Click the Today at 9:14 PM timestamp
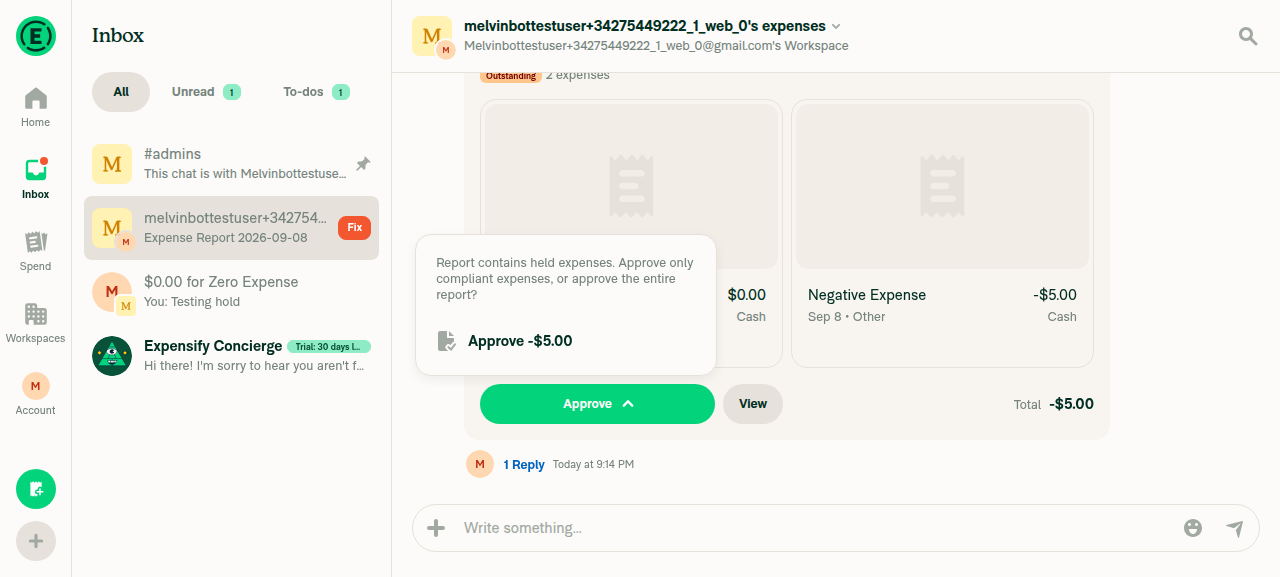1280x577 pixels. (593, 465)
